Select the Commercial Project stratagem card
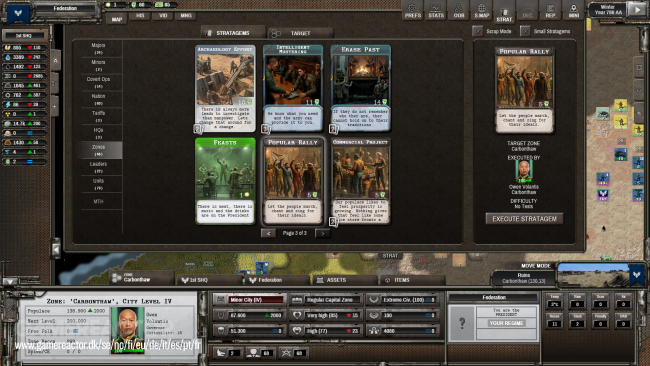 (x=361, y=181)
